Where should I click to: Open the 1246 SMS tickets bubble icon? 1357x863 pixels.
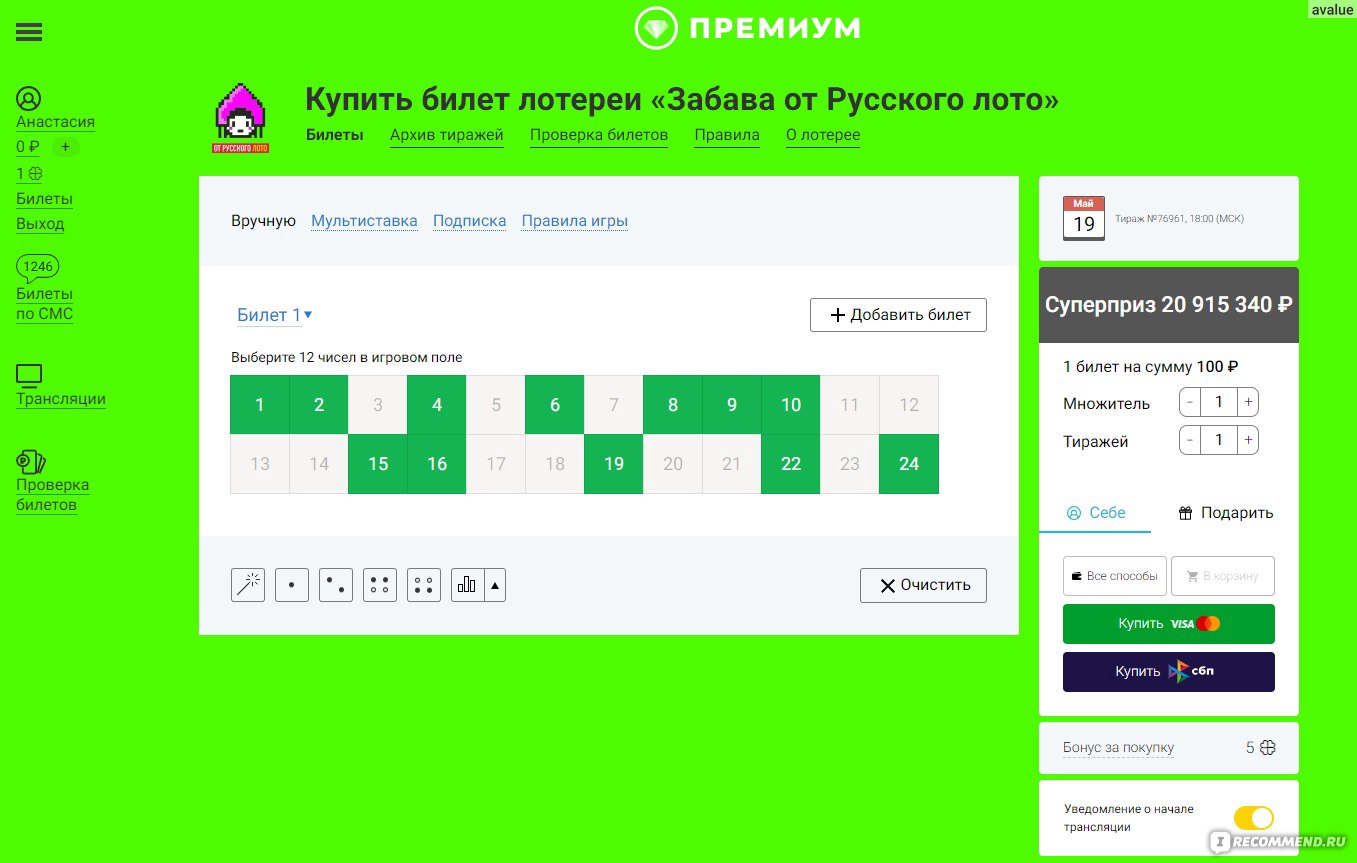pos(38,267)
